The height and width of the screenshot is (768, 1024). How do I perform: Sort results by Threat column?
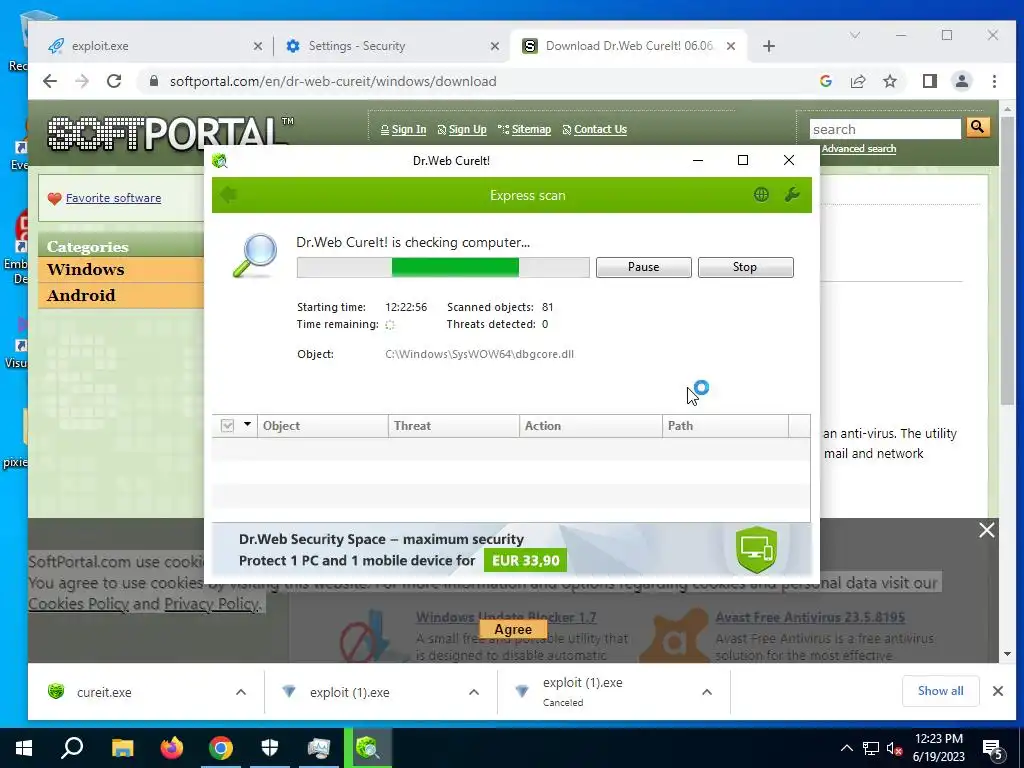coord(454,426)
